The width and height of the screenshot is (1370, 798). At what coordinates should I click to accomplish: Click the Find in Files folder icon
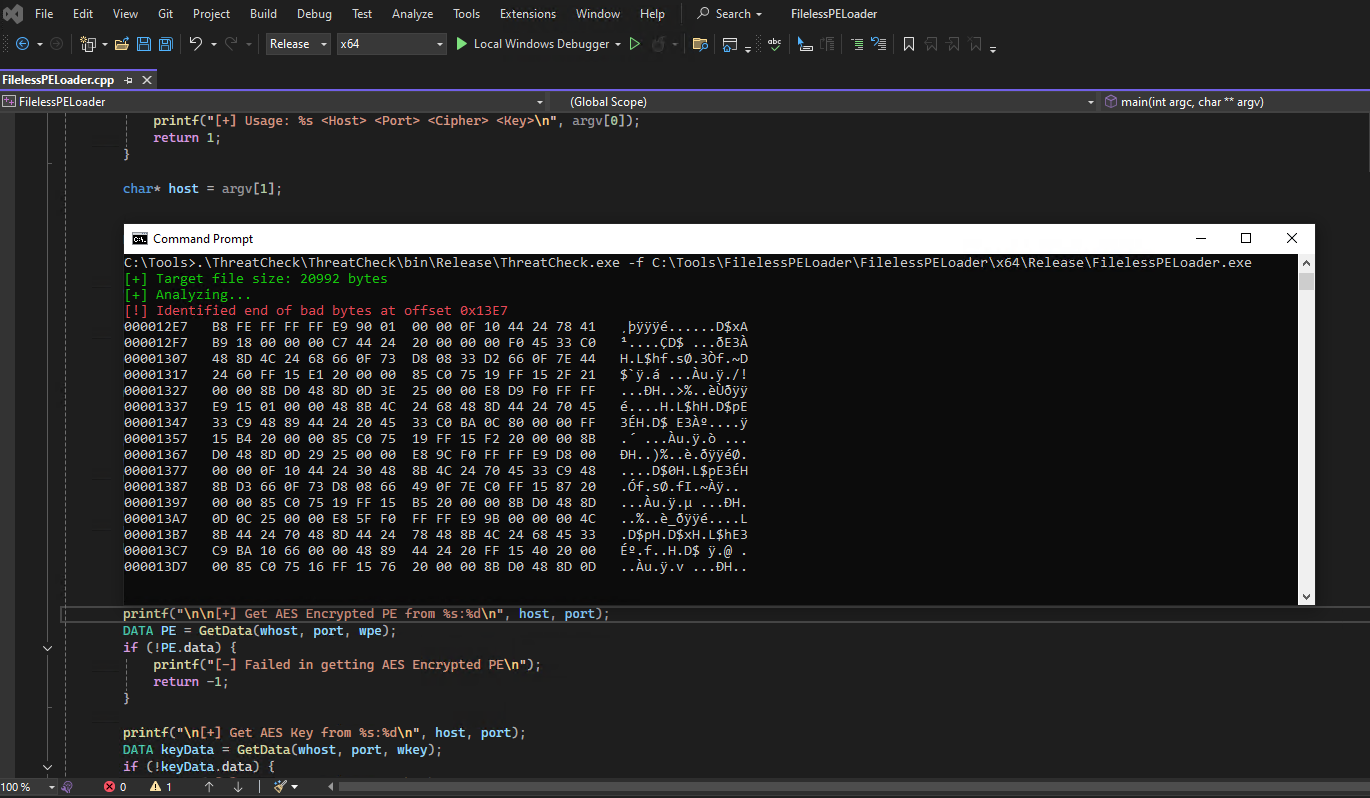(700, 44)
